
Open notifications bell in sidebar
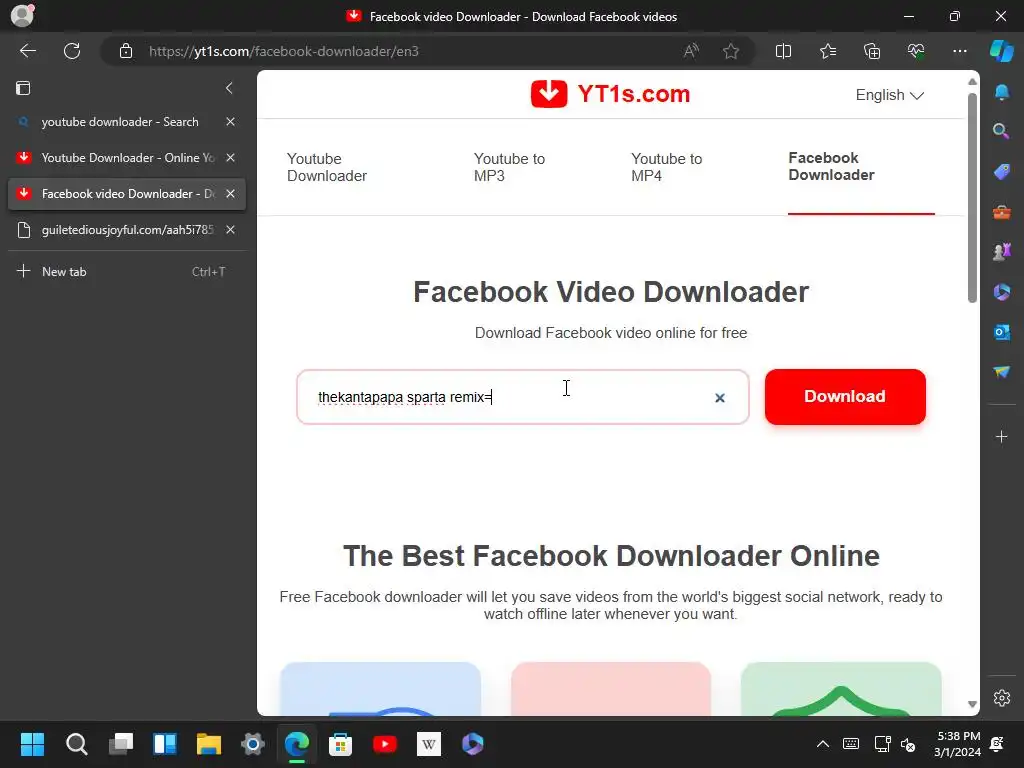(x=1002, y=92)
